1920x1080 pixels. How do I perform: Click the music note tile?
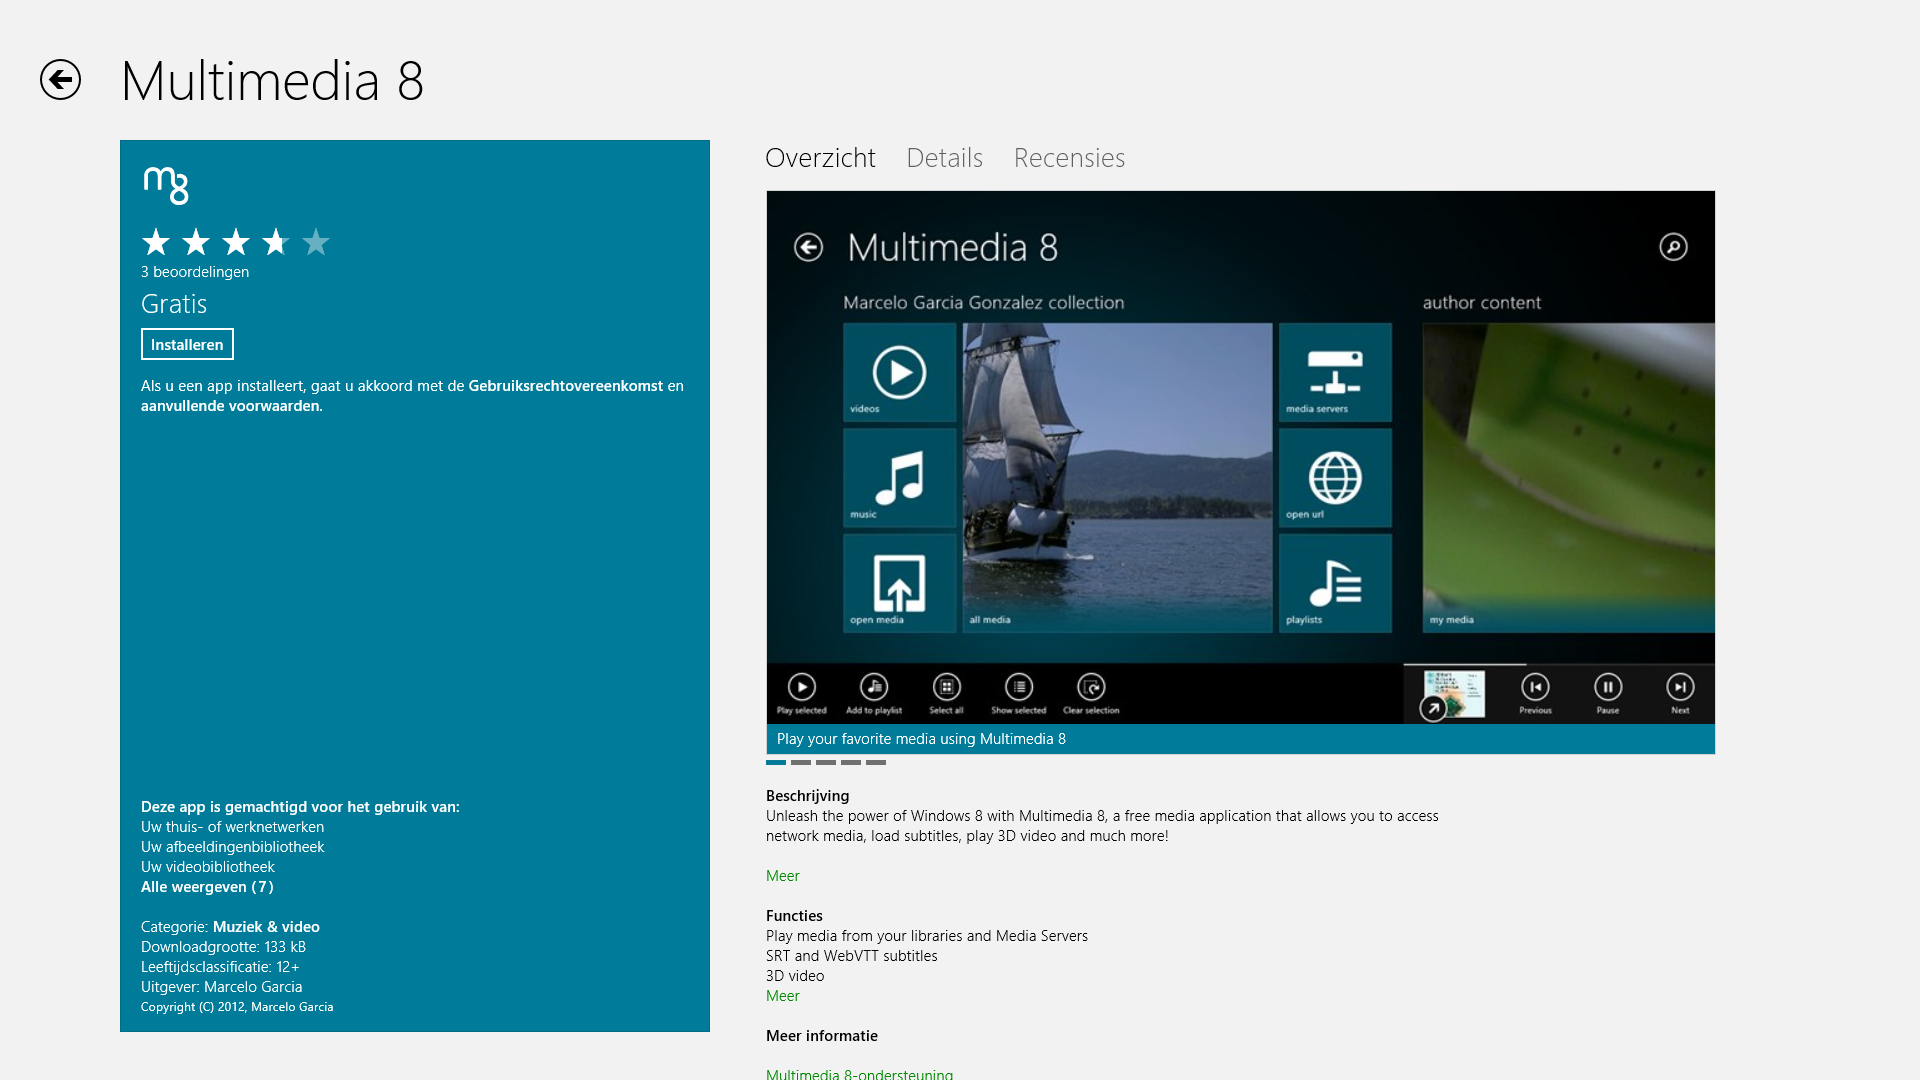(899, 478)
